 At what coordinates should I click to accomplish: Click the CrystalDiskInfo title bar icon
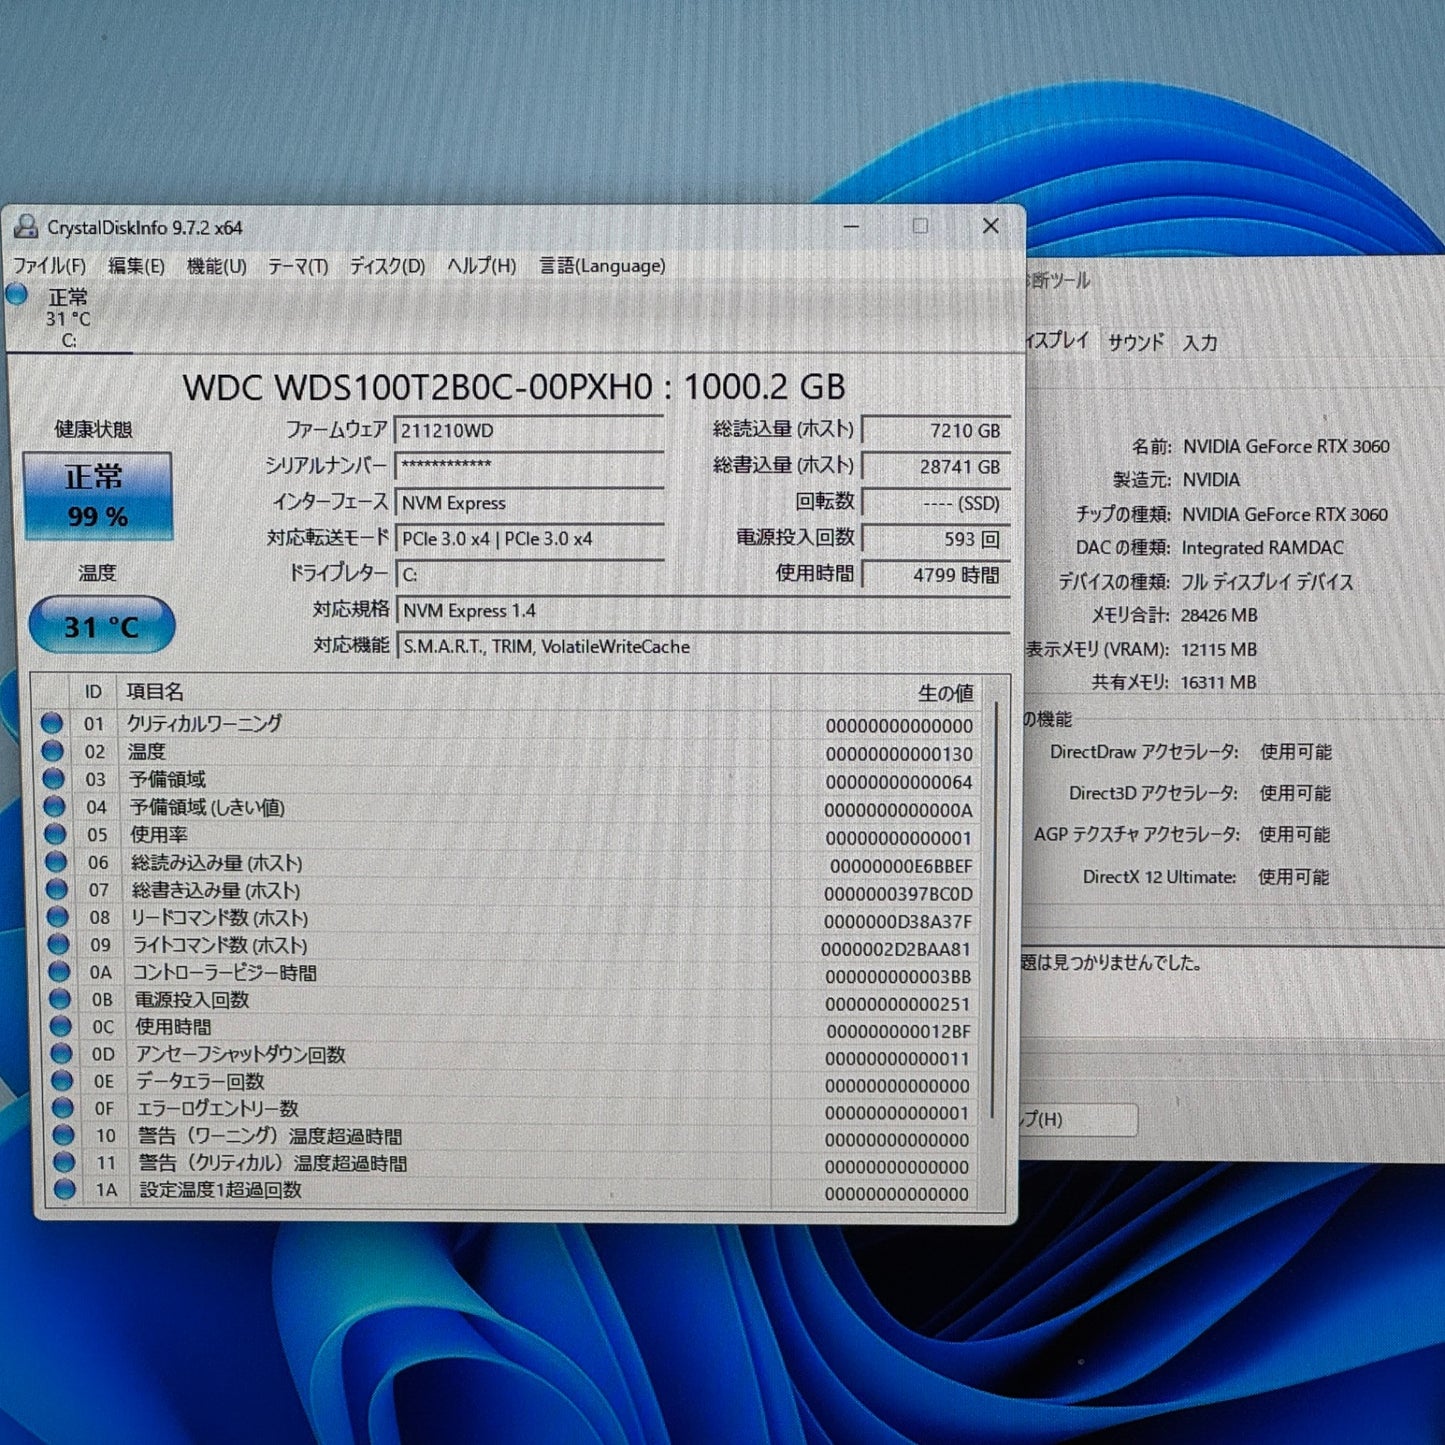coord(25,227)
